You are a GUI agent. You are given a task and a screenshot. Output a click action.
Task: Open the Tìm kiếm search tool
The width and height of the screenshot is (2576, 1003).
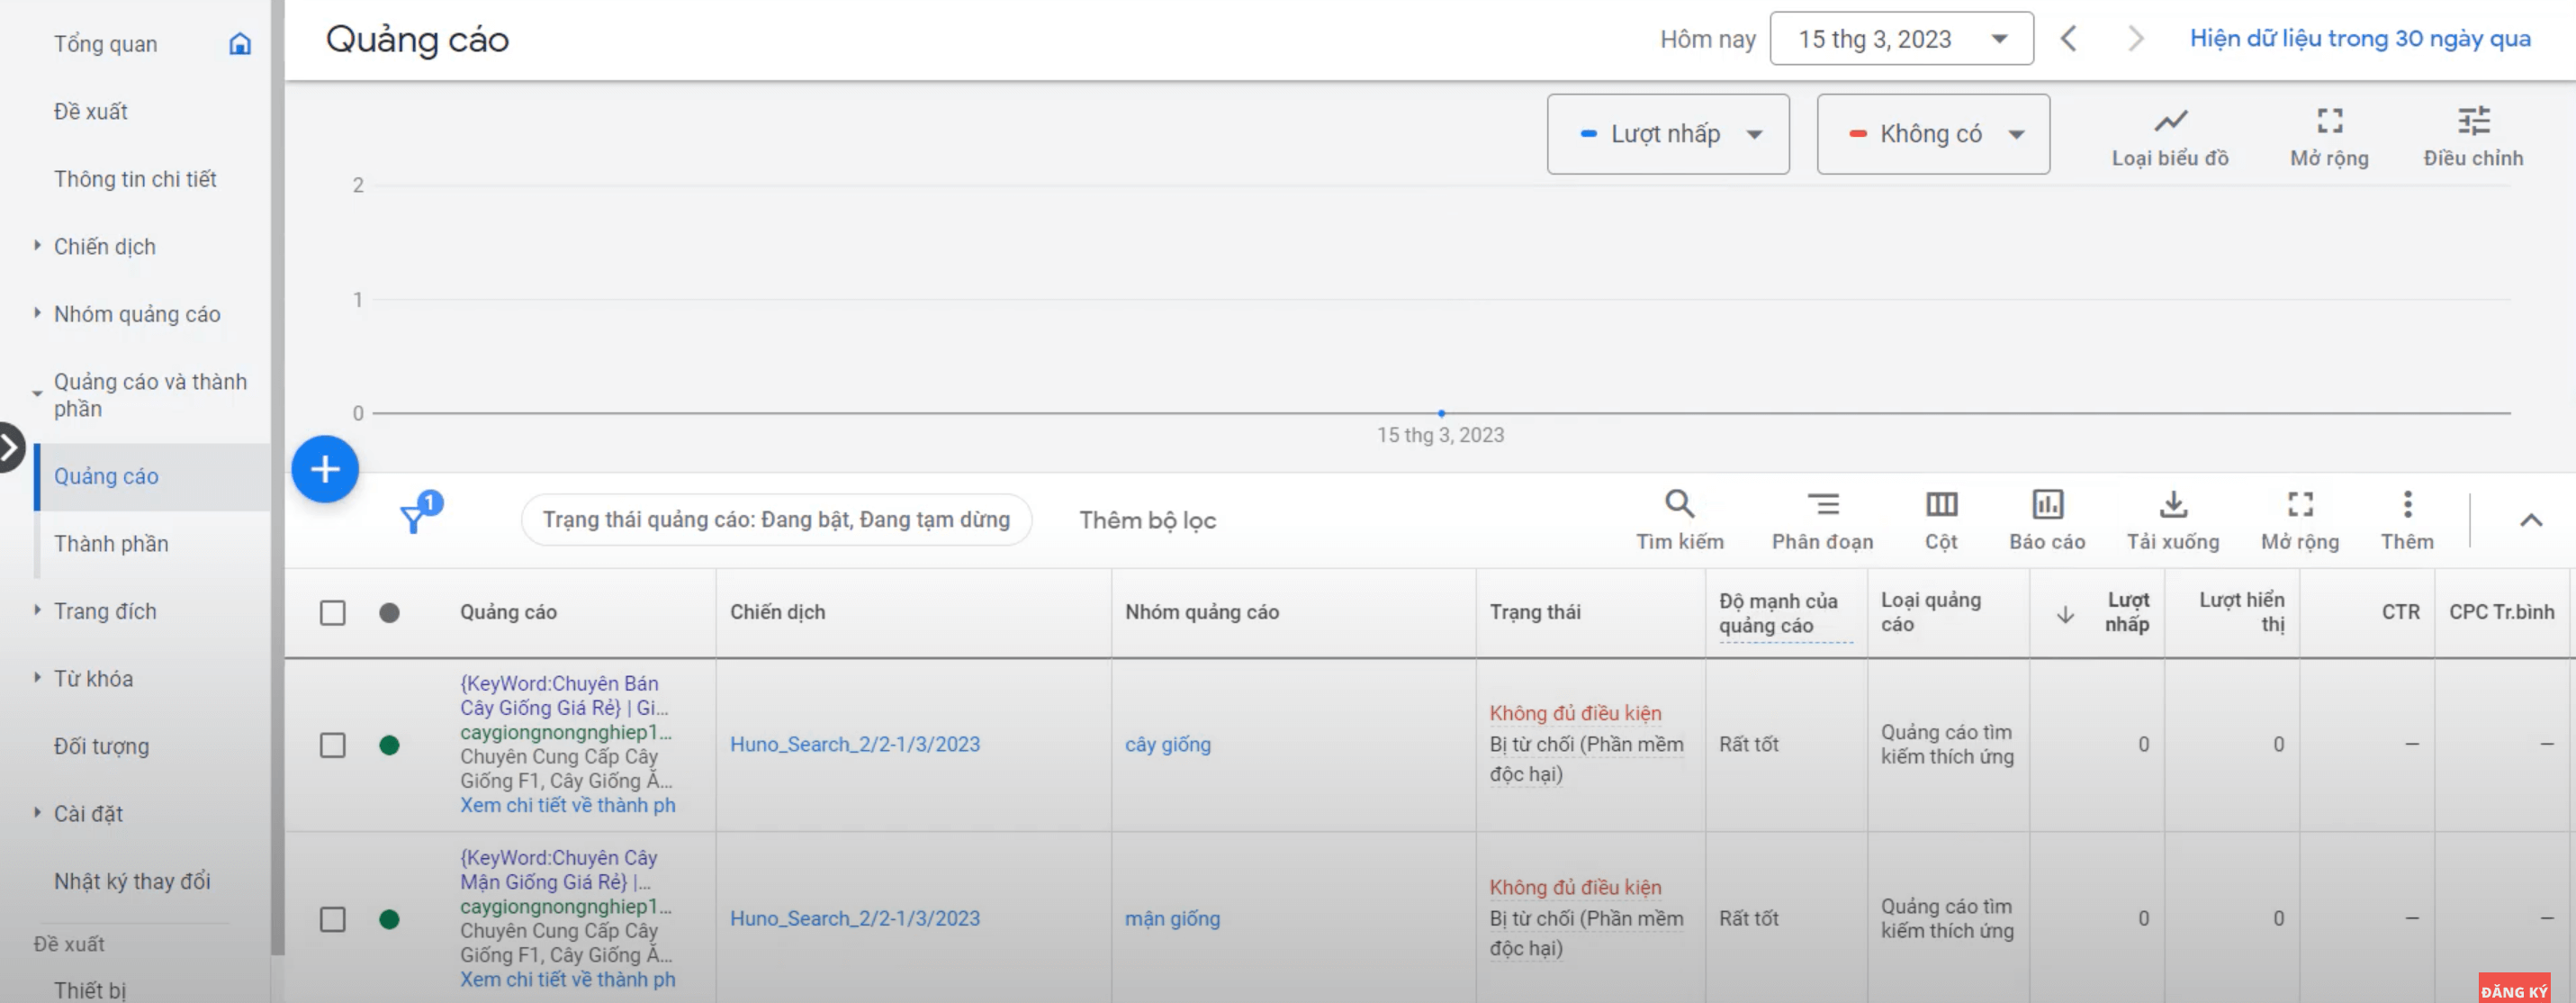1679,520
